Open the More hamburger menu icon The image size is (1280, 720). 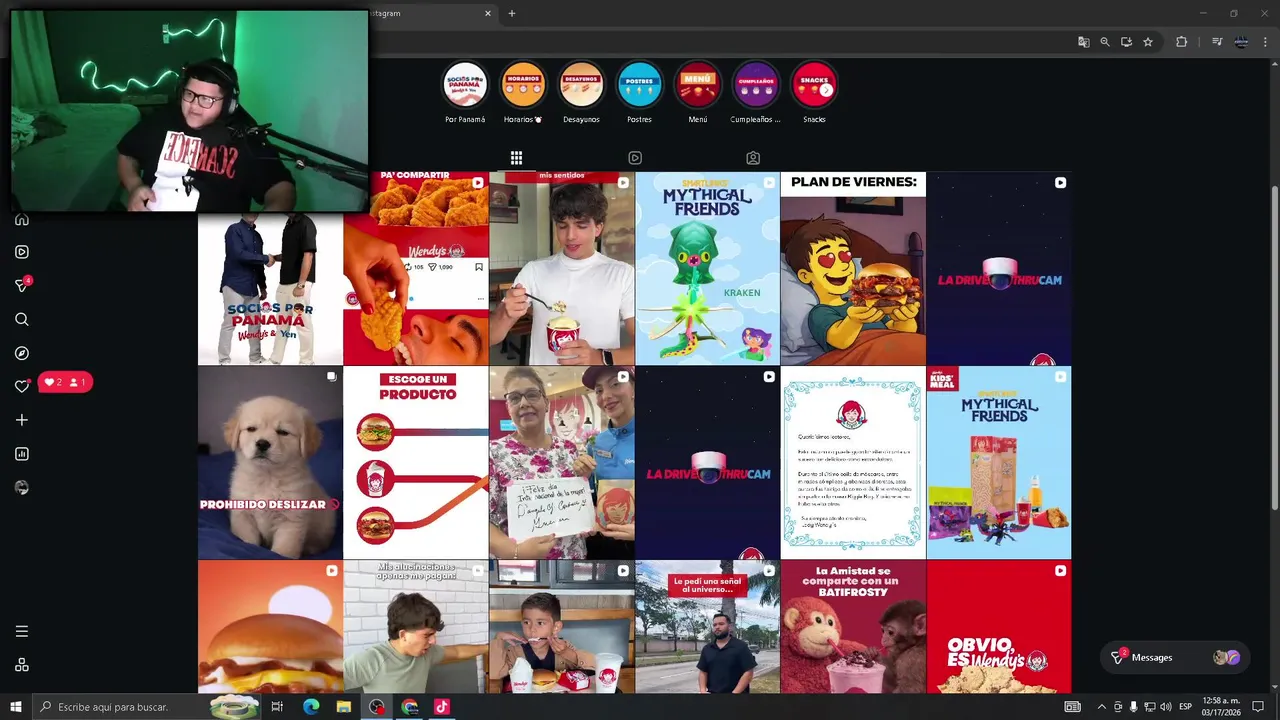(22, 631)
